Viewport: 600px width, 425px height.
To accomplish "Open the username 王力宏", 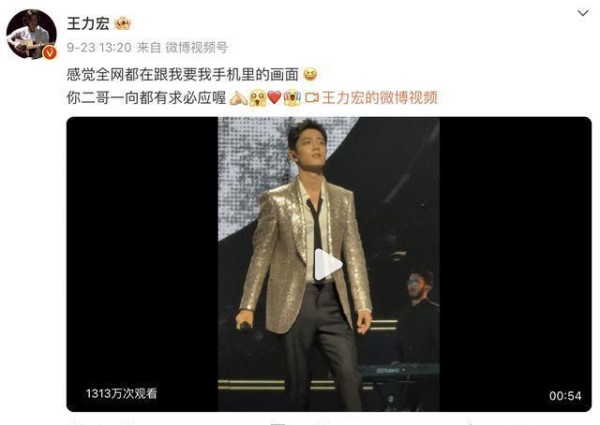I will (x=88, y=24).
